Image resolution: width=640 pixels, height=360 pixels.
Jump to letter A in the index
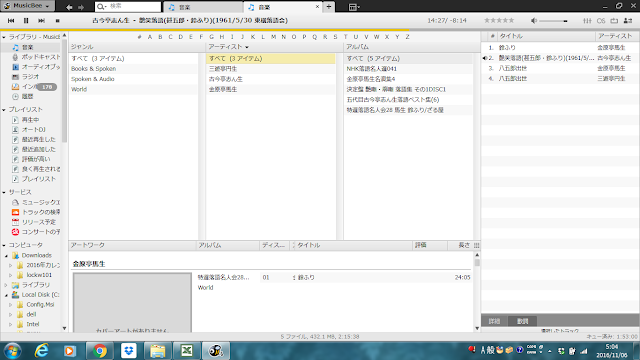point(150,37)
